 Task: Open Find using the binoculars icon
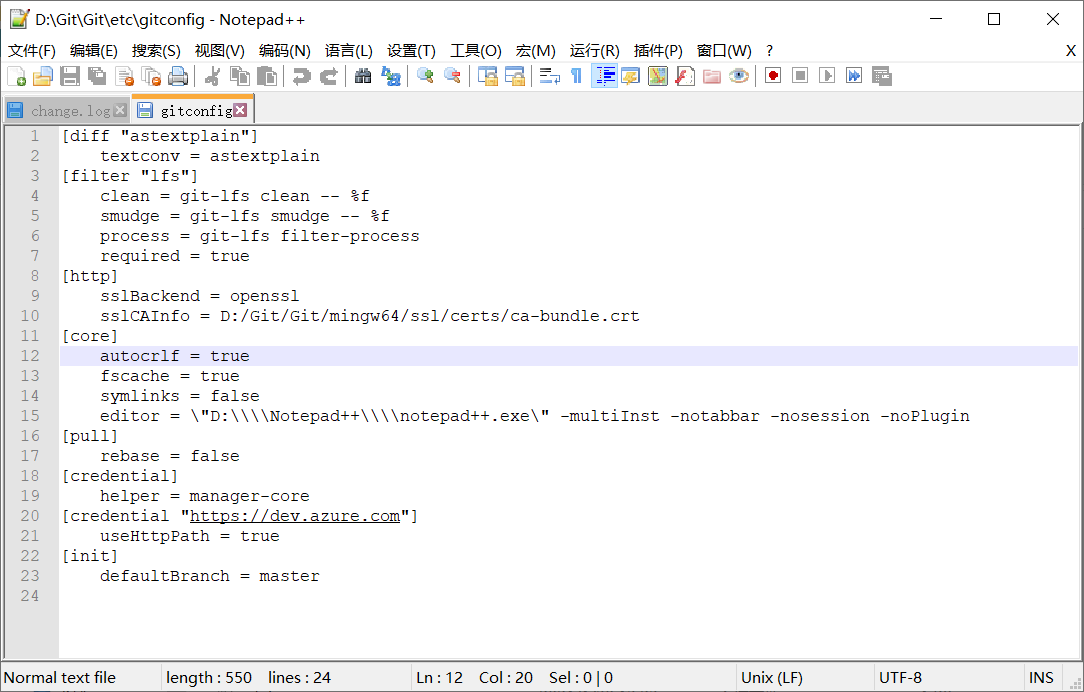(363, 76)
